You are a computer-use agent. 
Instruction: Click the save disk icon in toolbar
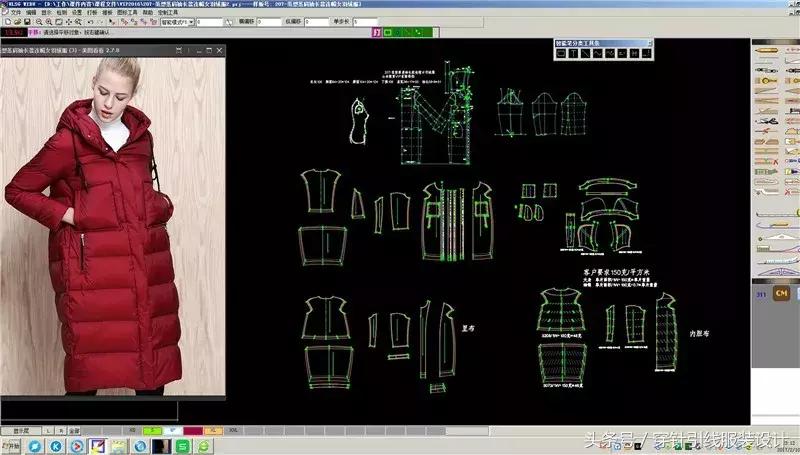pyautogui.click(x=25, y=22)
